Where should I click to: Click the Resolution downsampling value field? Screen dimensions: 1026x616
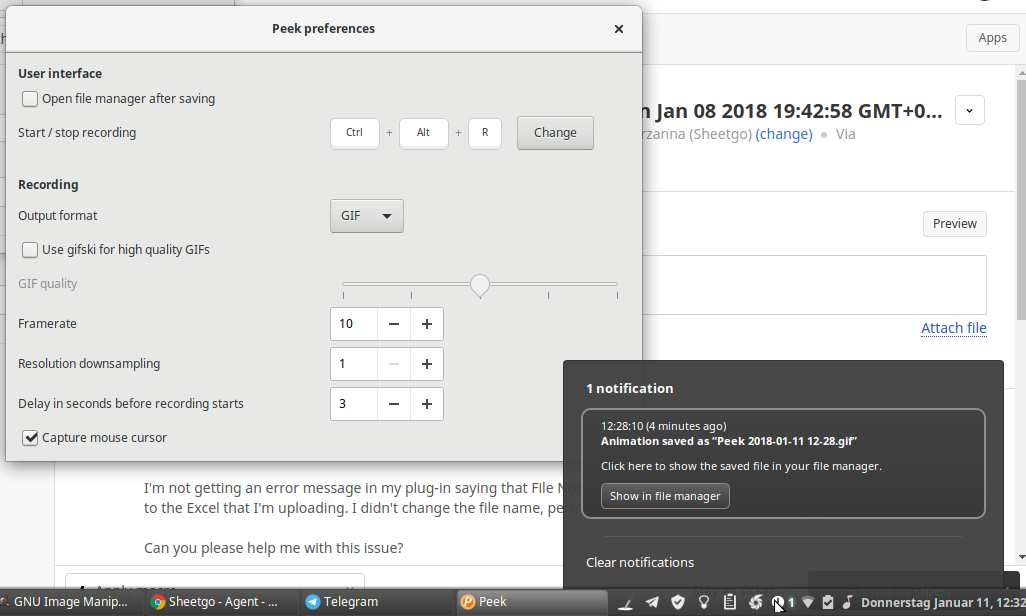[354, 364]
